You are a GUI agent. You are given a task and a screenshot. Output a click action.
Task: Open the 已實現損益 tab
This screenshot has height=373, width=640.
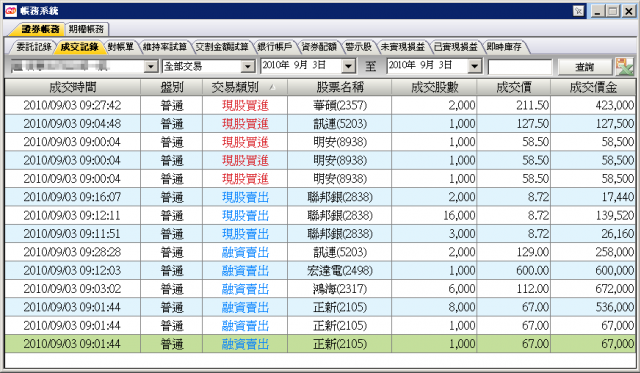(456, 47)
